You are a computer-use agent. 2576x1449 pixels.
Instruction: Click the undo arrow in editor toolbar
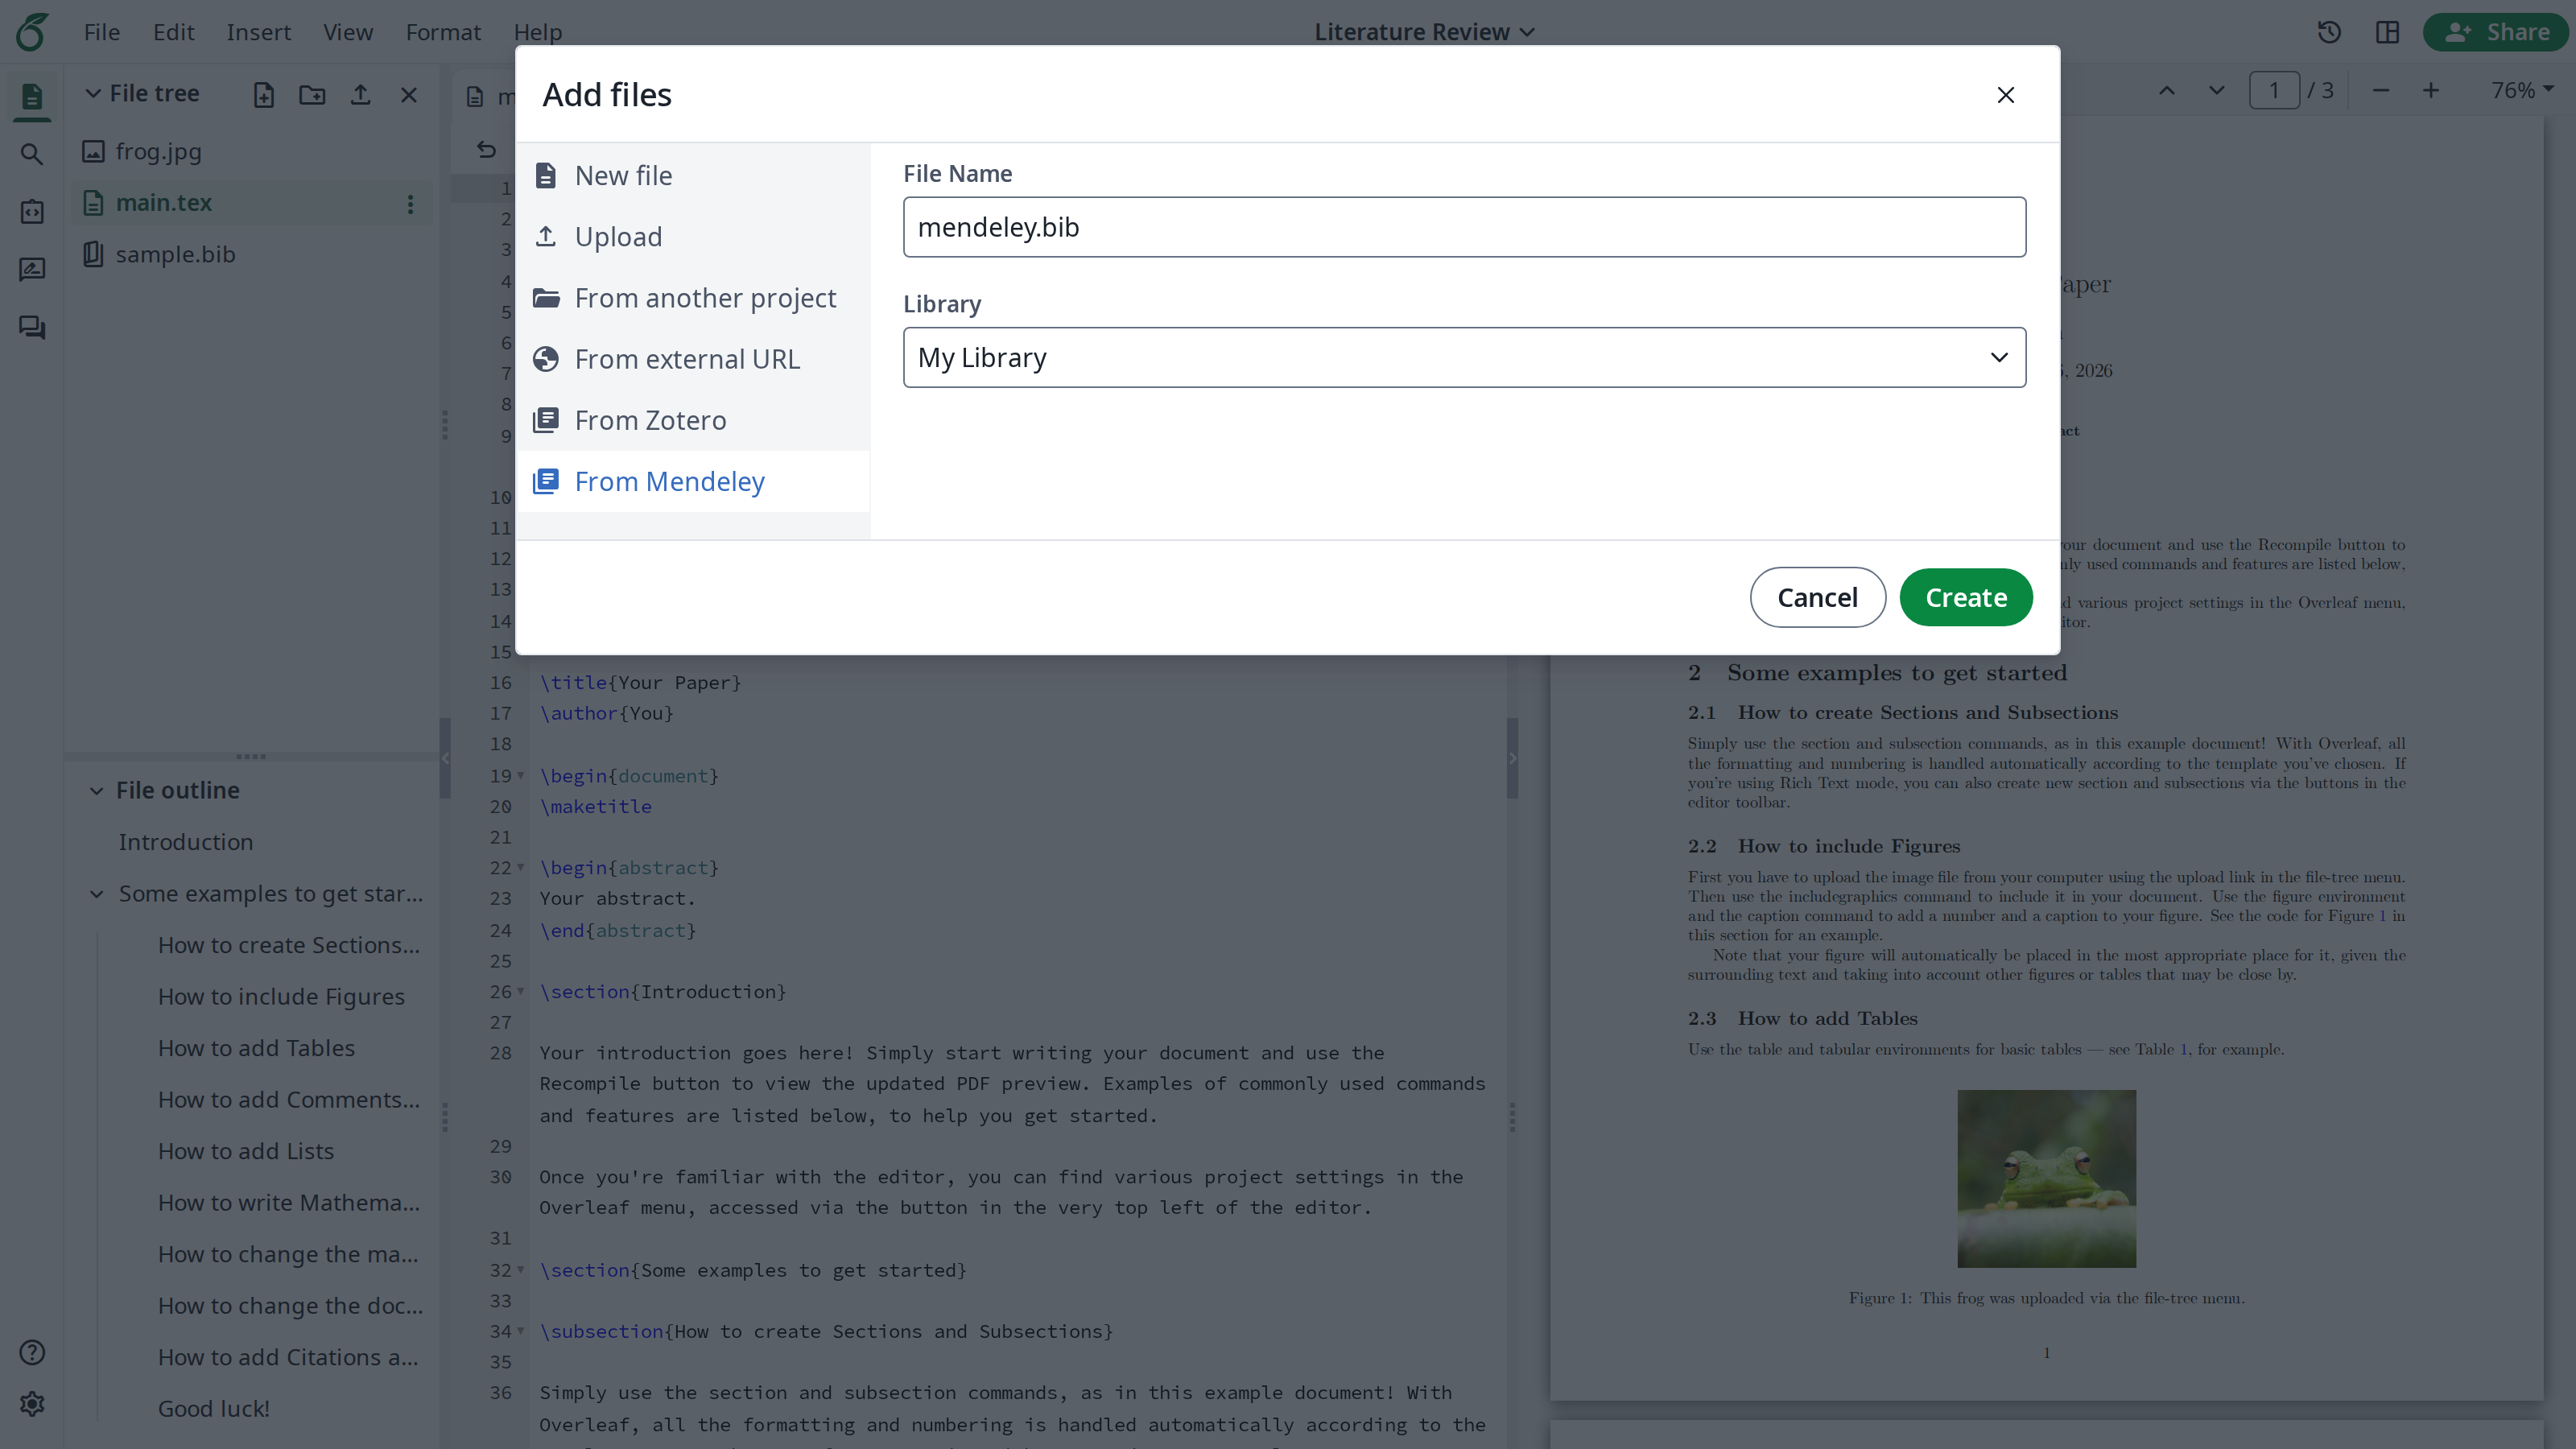tap(486, 149)
